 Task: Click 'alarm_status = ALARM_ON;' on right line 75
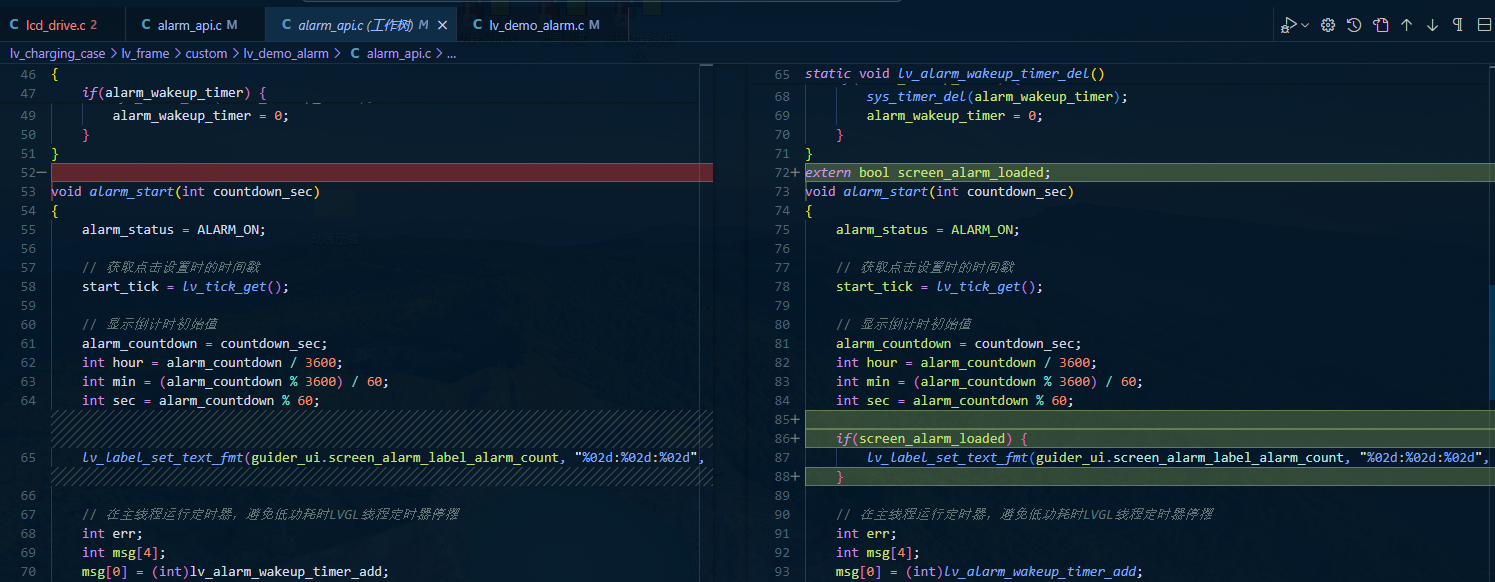click(927, 230)
